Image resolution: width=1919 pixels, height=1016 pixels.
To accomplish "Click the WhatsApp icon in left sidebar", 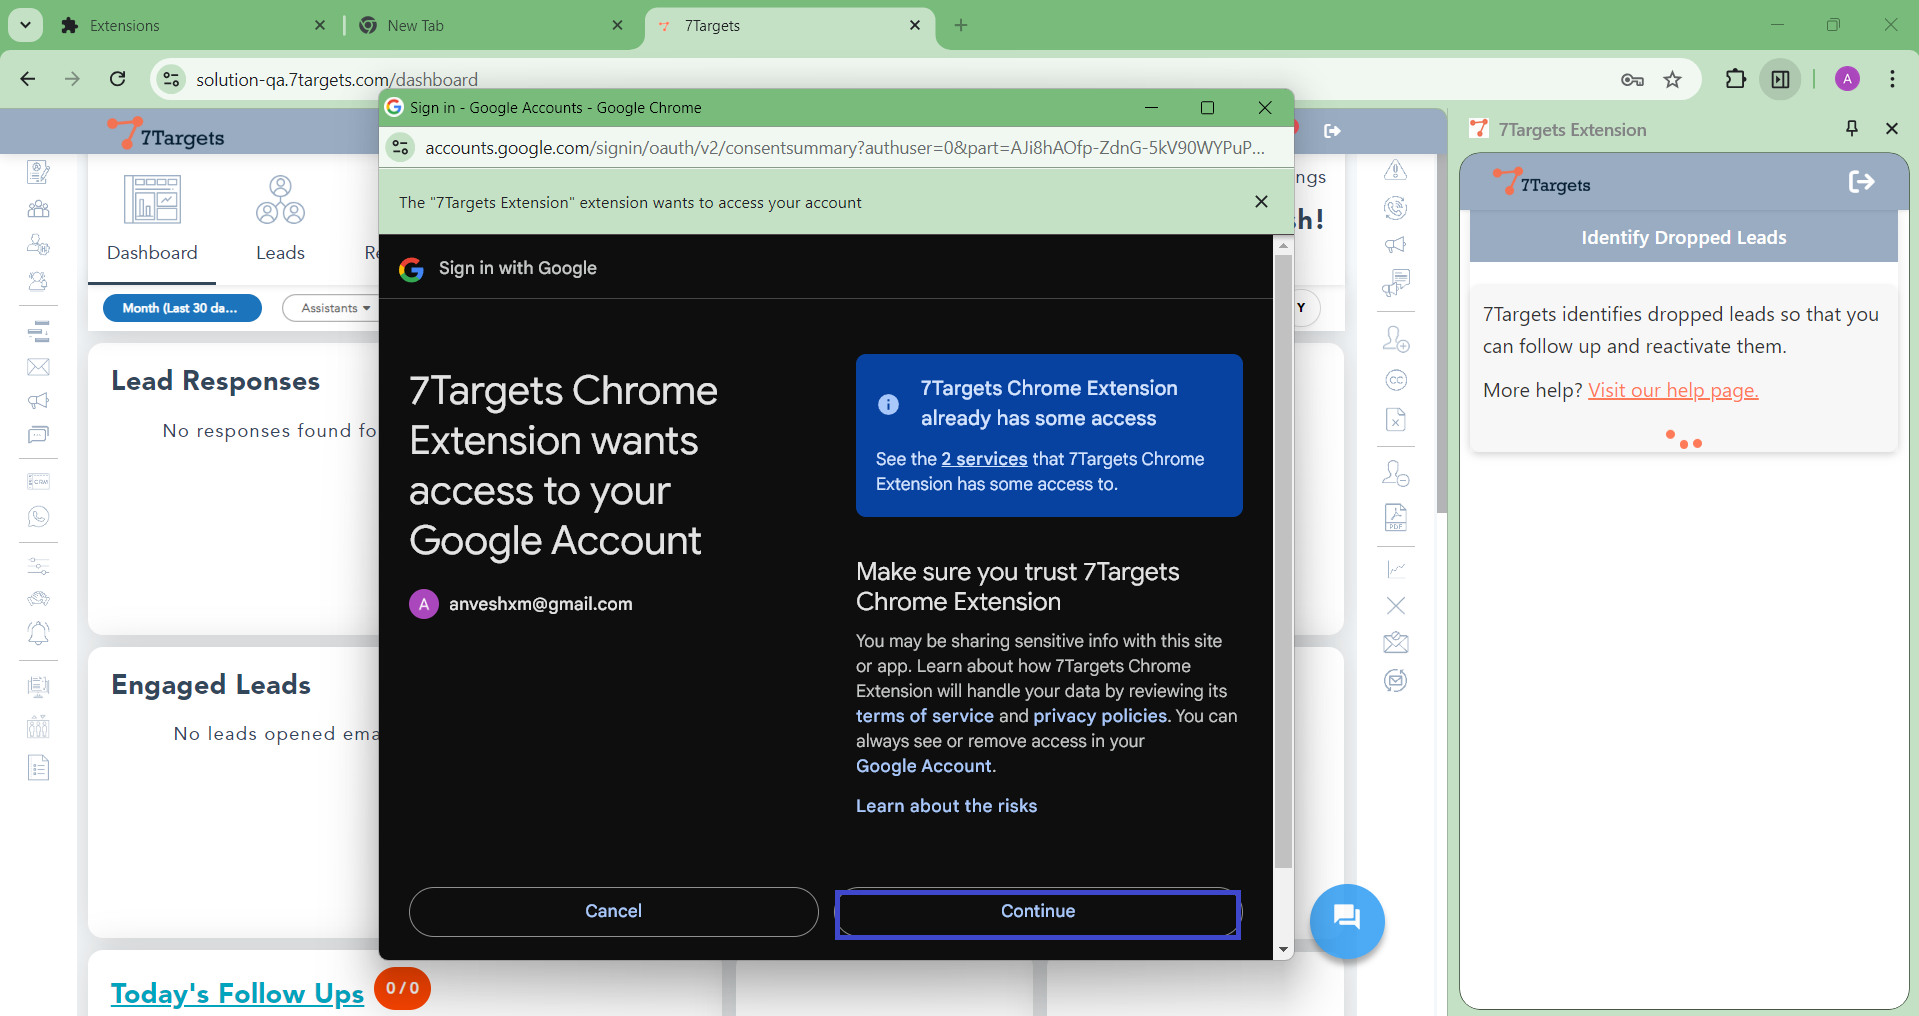I will pos(38,517).
